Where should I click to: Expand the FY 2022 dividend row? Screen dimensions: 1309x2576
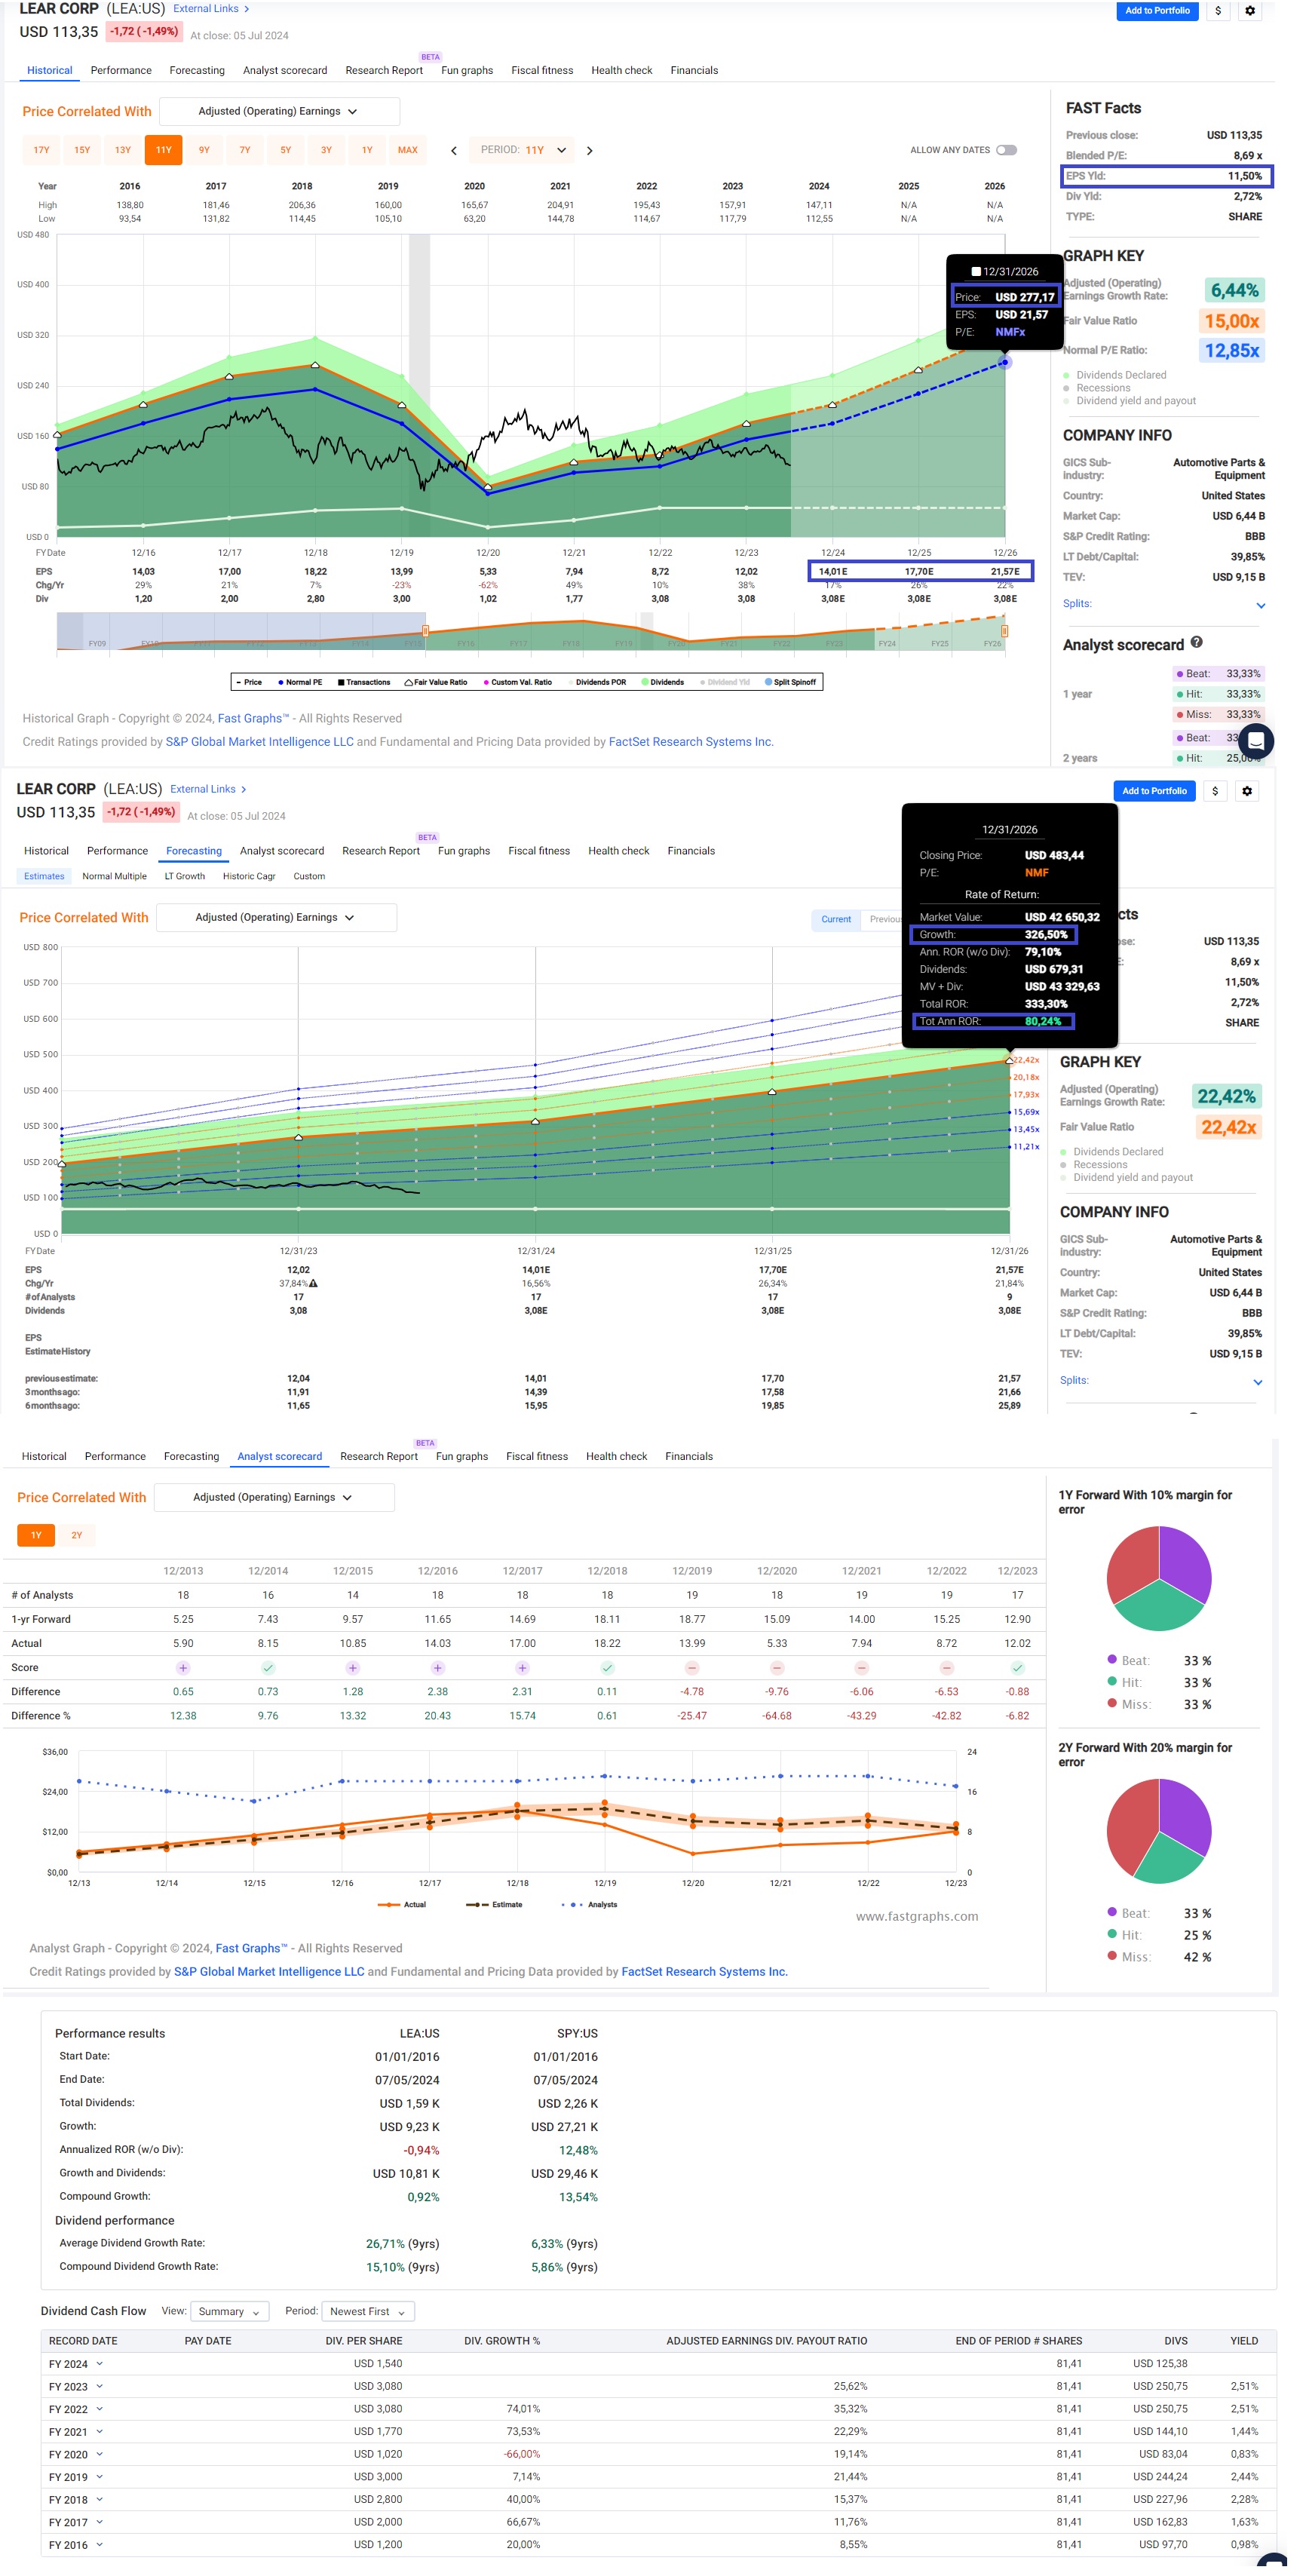(x=100, y=2409)
